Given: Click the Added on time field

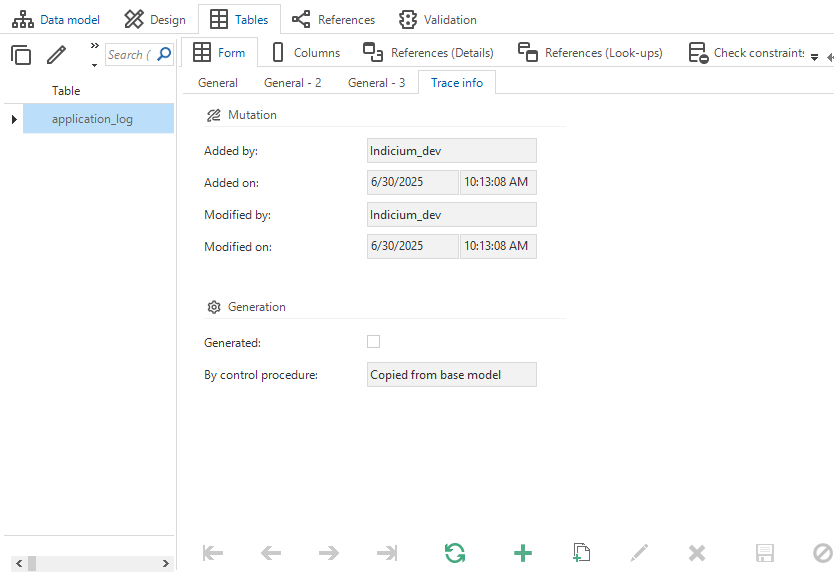Looking at the screenshot, I should (x=498, y=182).
